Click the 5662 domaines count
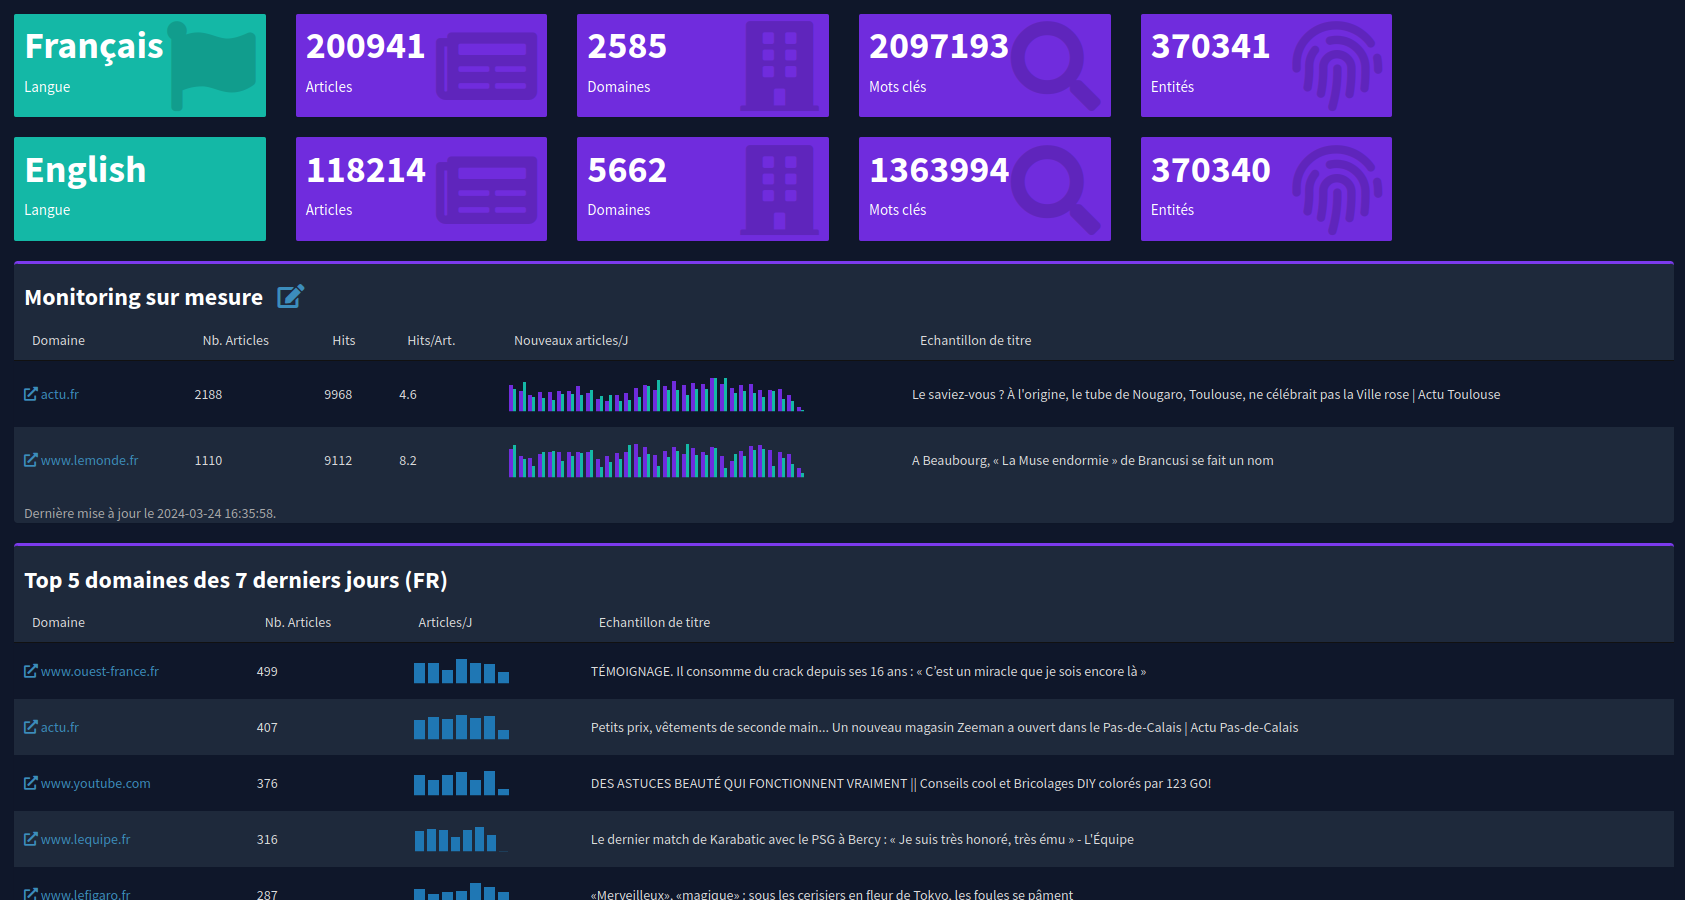1685x900 pixels. [627, 170]
